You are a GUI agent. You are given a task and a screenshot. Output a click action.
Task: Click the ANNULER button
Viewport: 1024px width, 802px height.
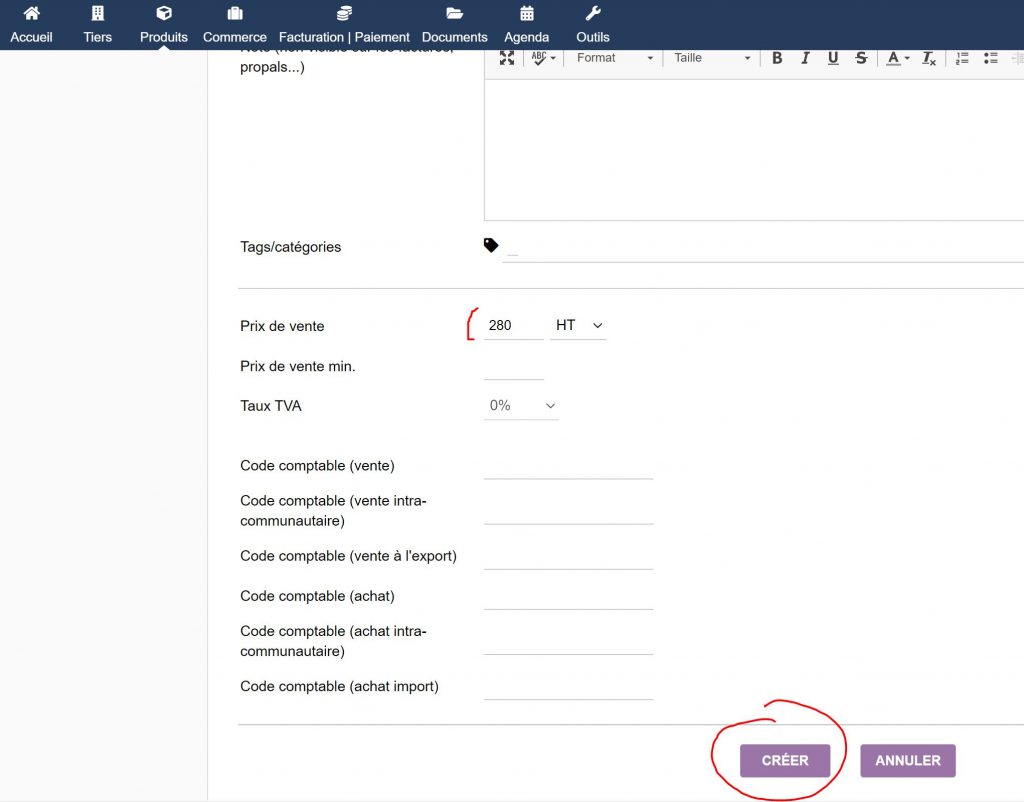907,760
